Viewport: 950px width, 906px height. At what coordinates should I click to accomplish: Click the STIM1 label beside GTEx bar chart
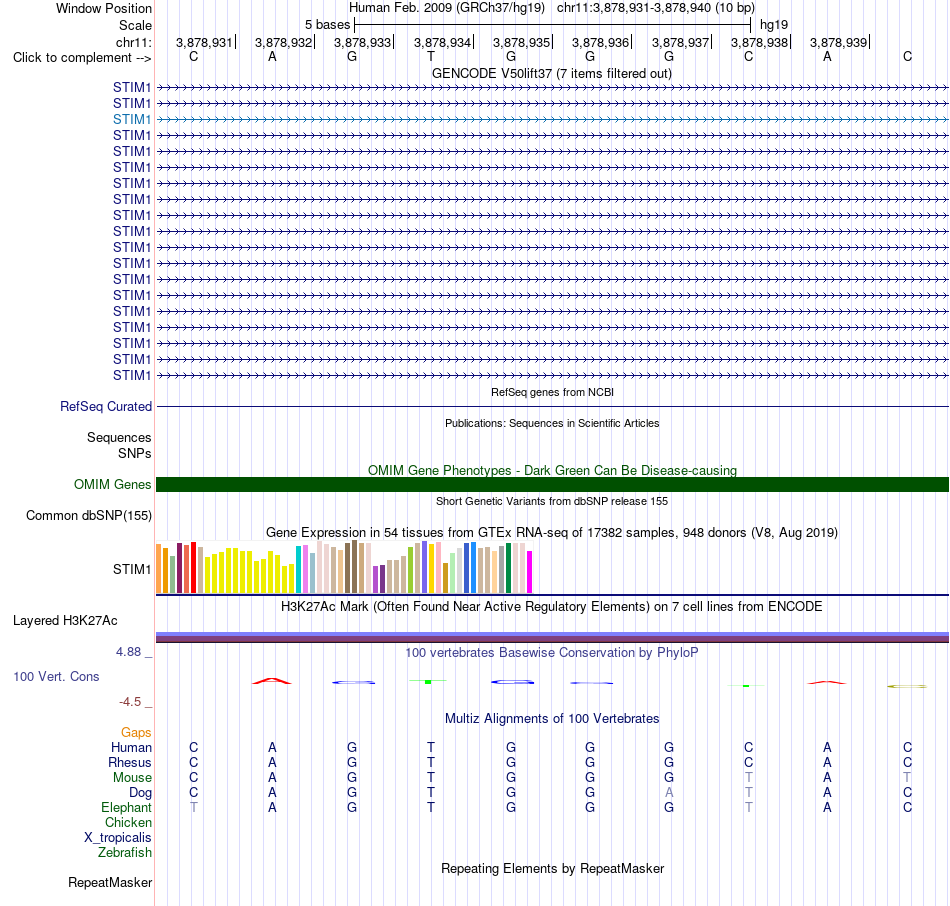point(131,569)
